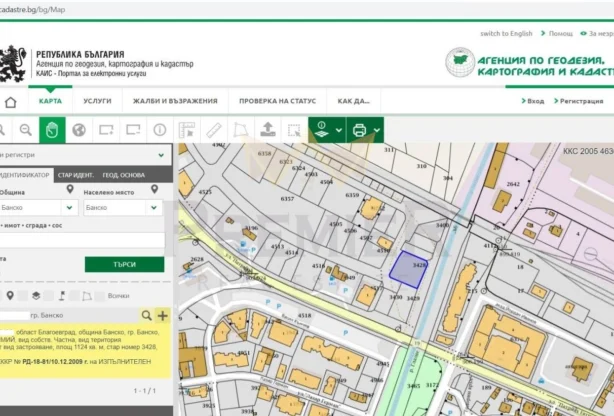Select the ruler measure distance tool
The height and width of the screenshot is (416, 614).
(213, 130)
